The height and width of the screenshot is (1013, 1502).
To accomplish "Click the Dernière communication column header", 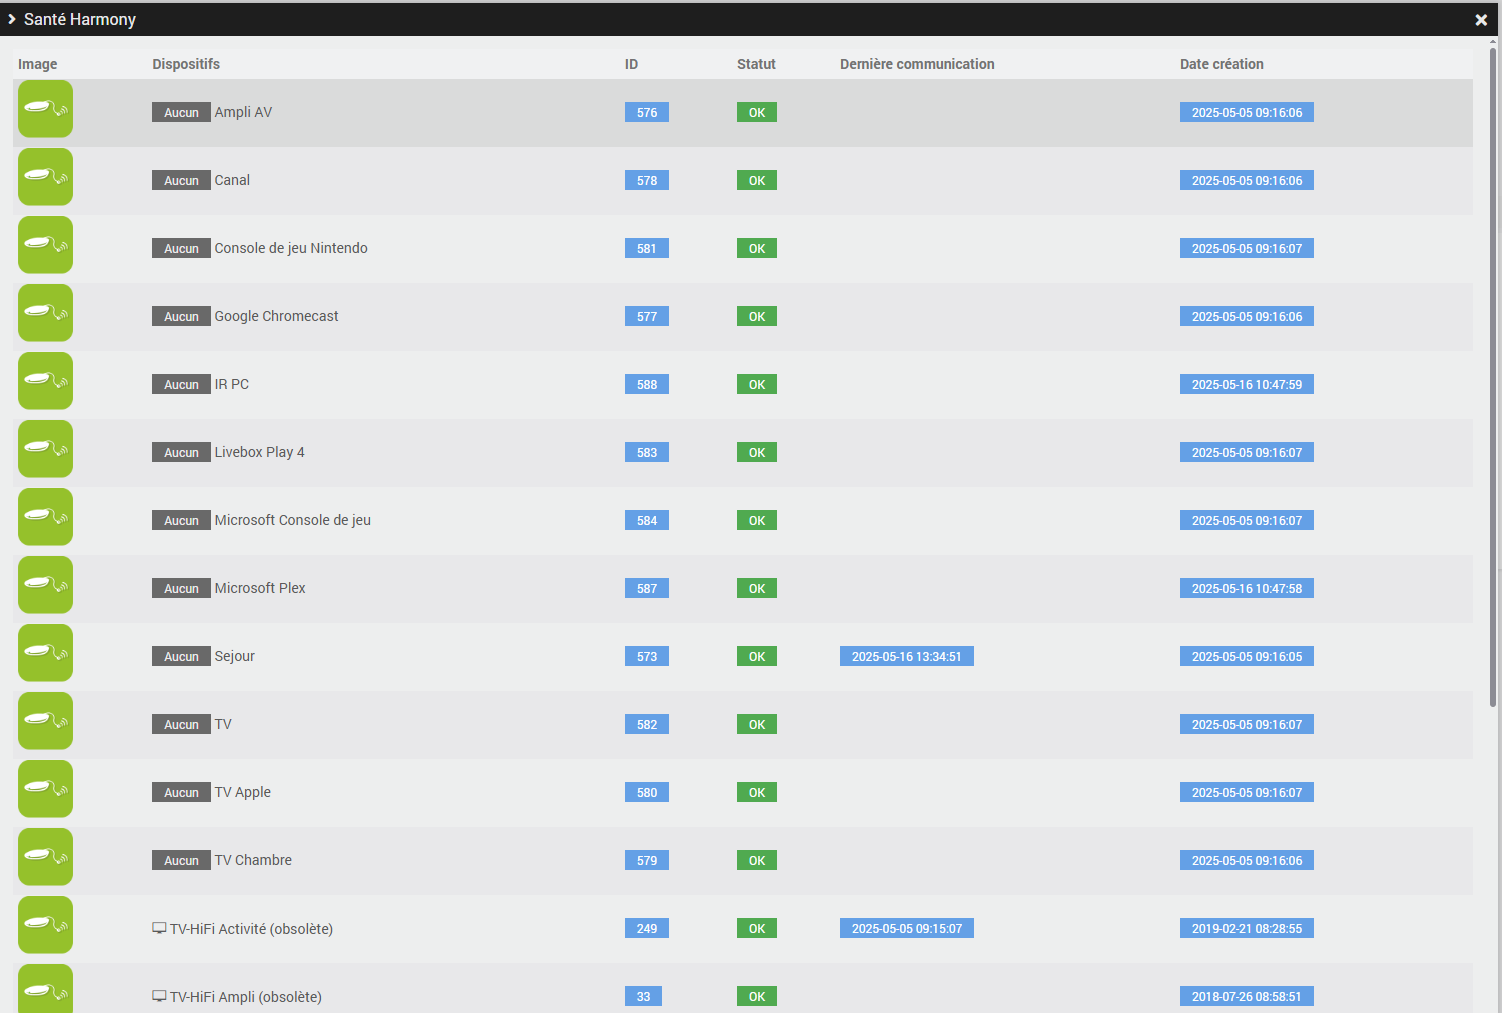I will (x=917, y=64).
